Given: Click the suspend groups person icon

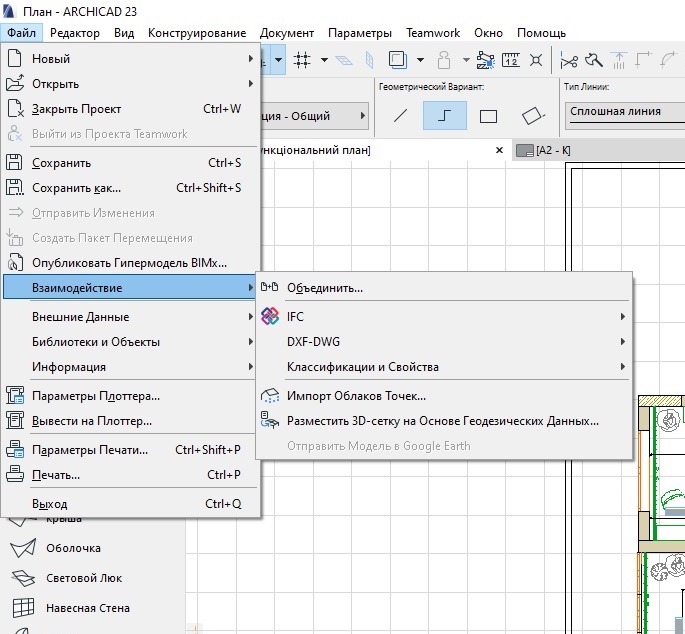Looking at the screenshot, I should click(x=444, y=60).
